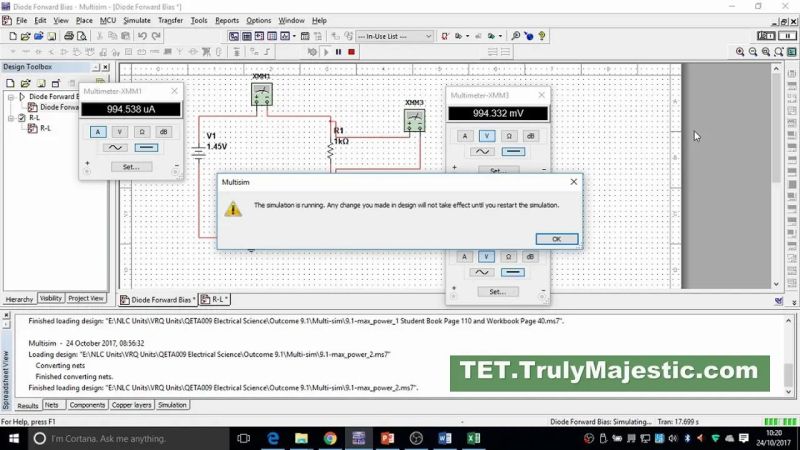
Task: Click the Redo toolbar icon
Action: [x=156, y=36]
